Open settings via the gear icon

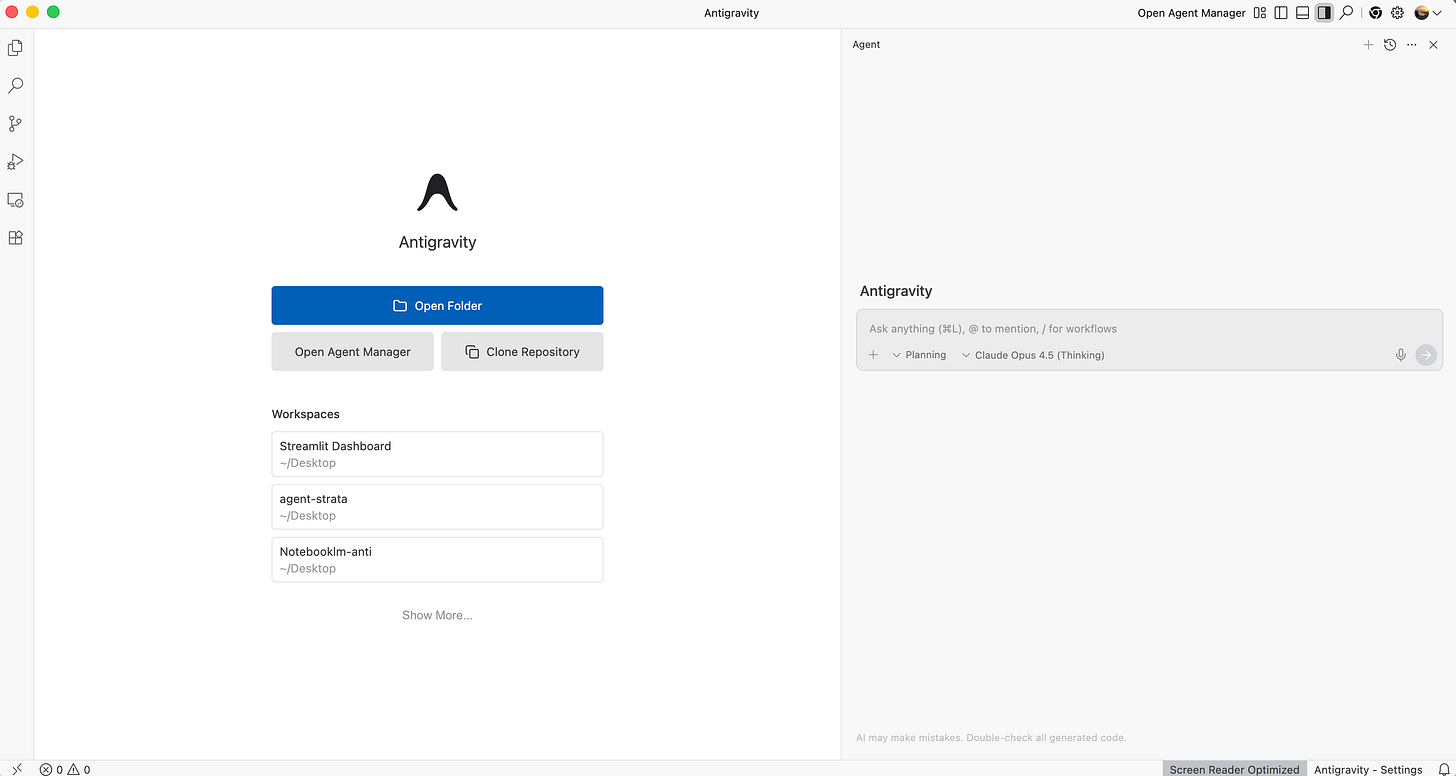pyautogui.click(x=1398, y=13)
